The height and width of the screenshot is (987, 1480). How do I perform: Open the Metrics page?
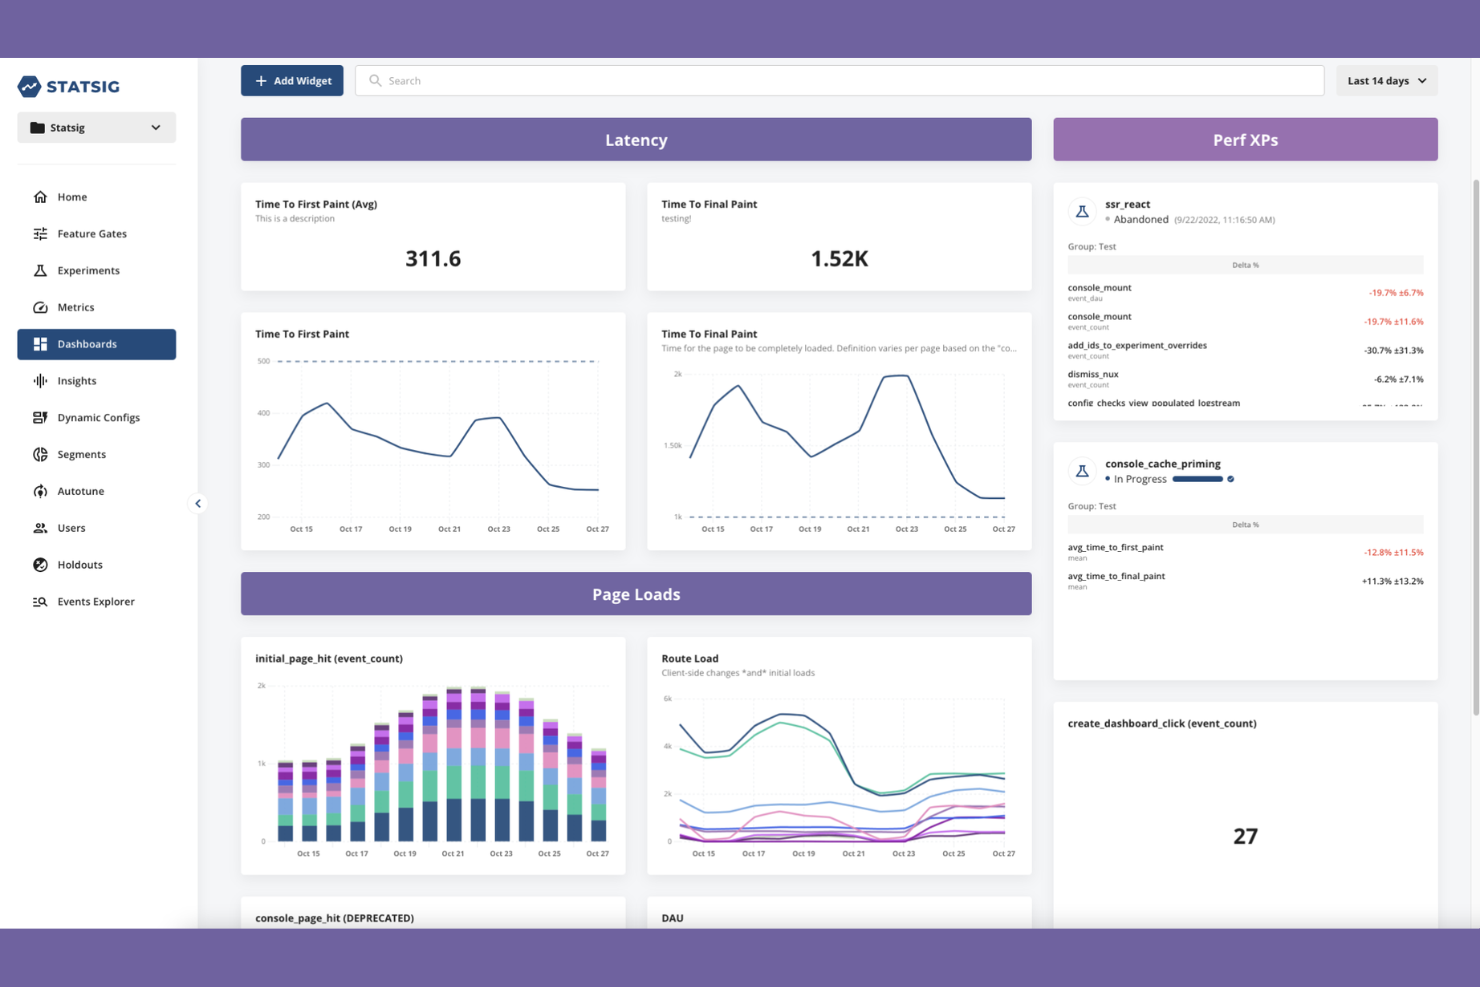tap(96, 307)
